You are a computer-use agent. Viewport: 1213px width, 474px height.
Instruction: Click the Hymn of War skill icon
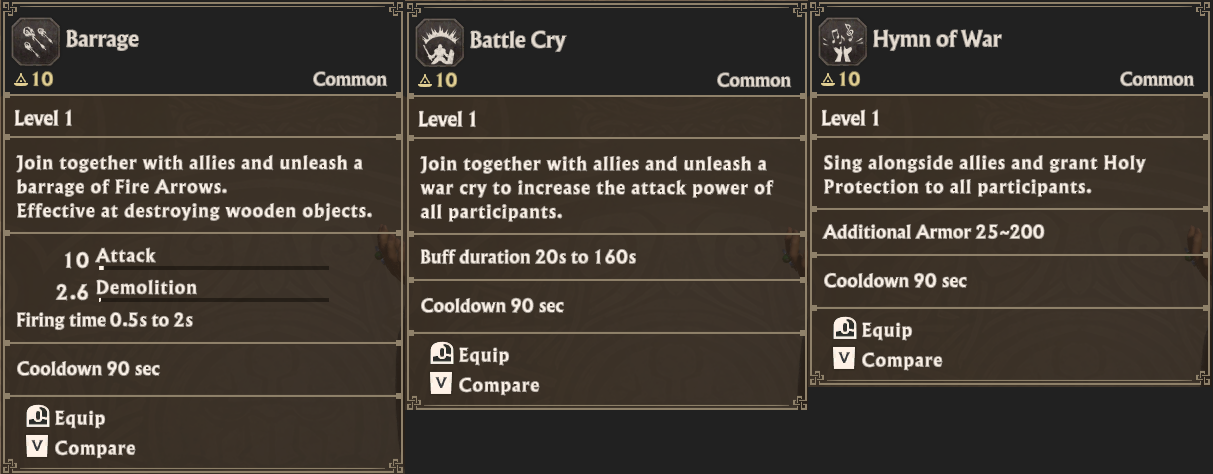click(843, 41)
